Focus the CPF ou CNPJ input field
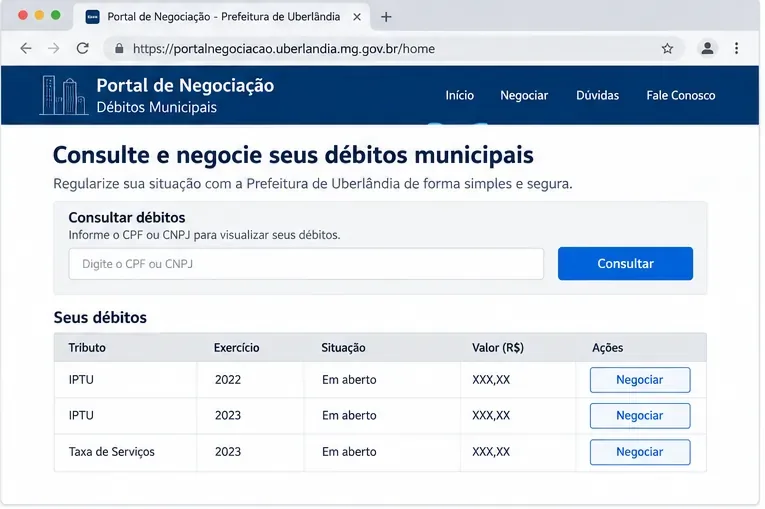The height and width of the screenshot is (509, 765). click(x=306, y=264)
